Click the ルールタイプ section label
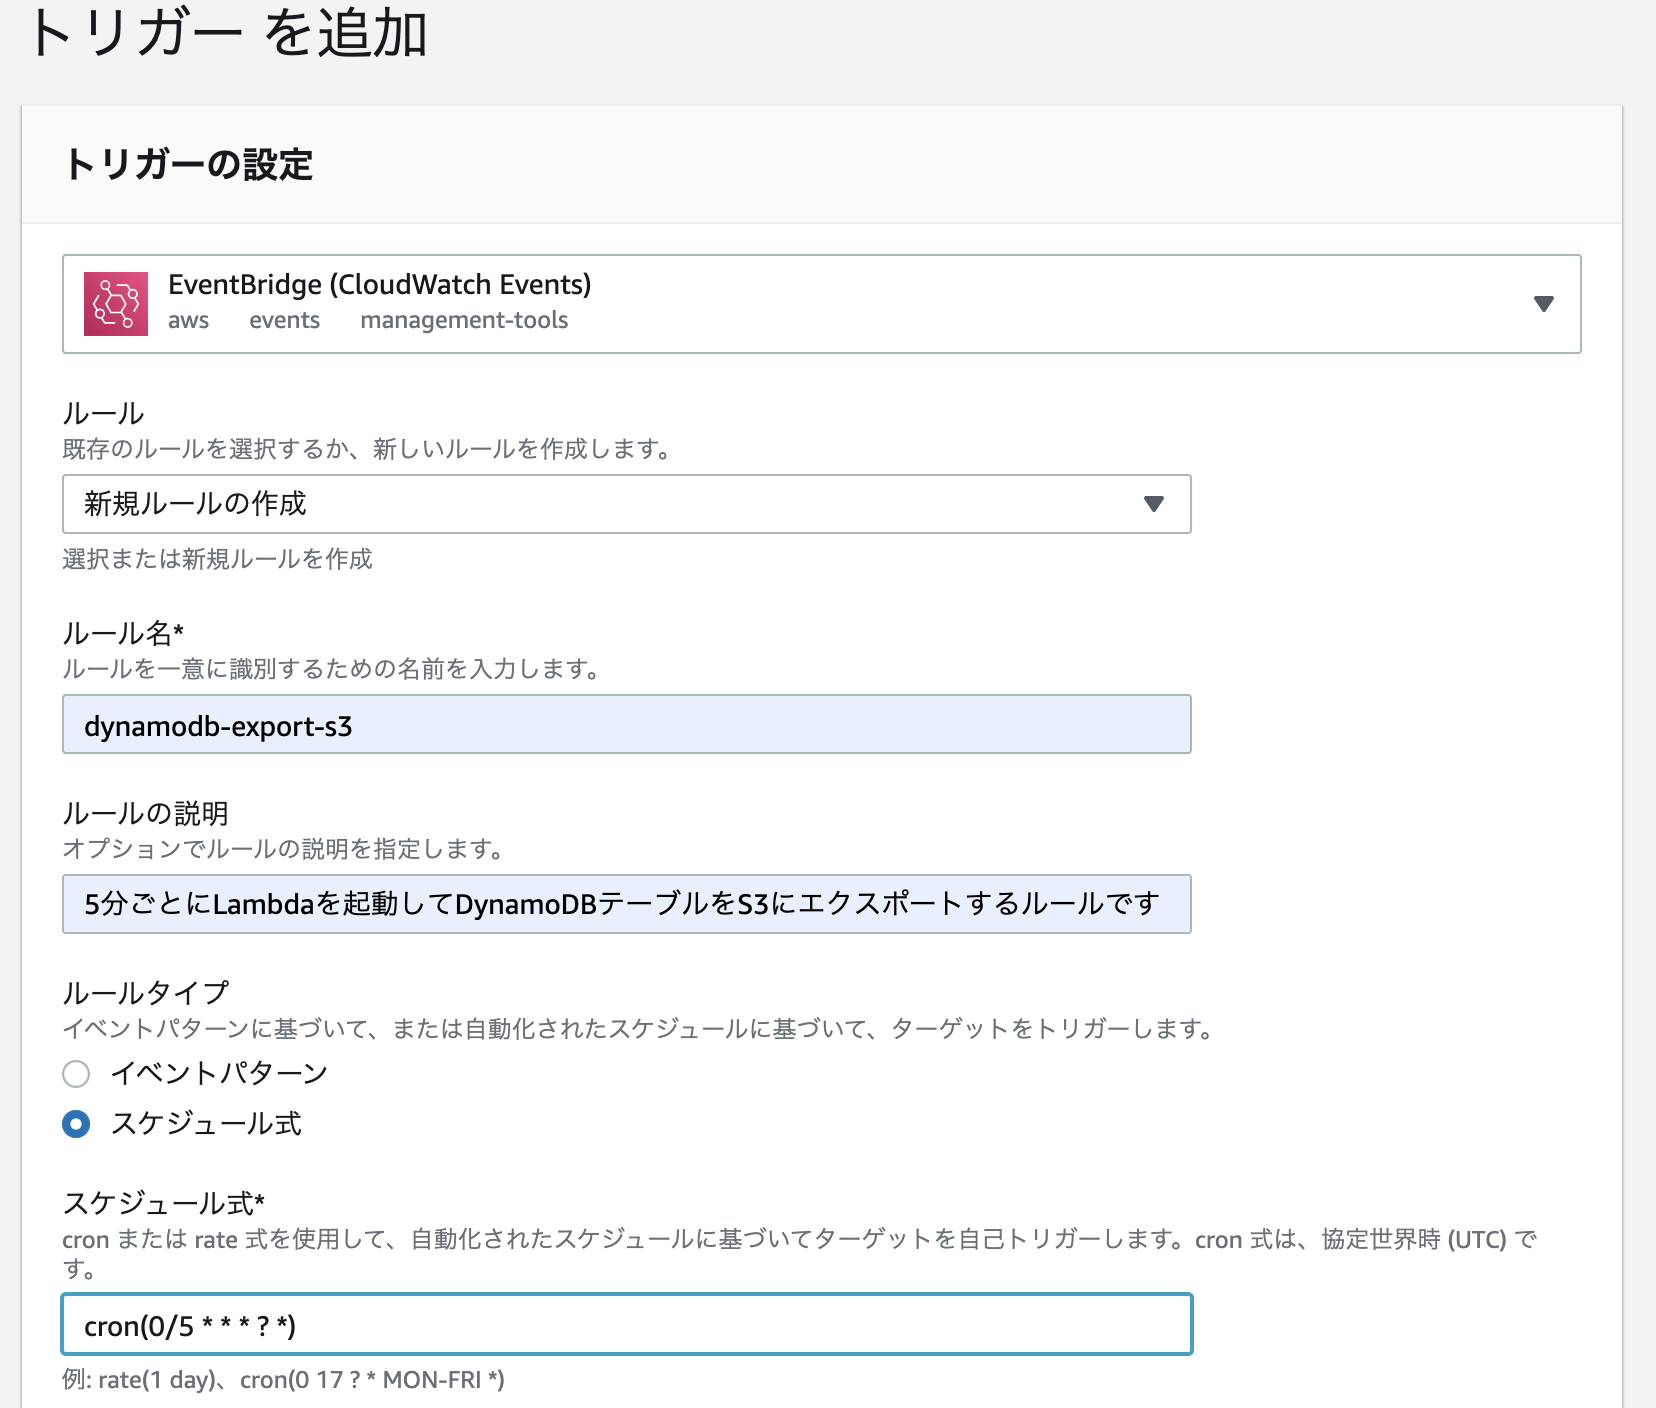The image size is (1656, 1408). tap(146, 993)
